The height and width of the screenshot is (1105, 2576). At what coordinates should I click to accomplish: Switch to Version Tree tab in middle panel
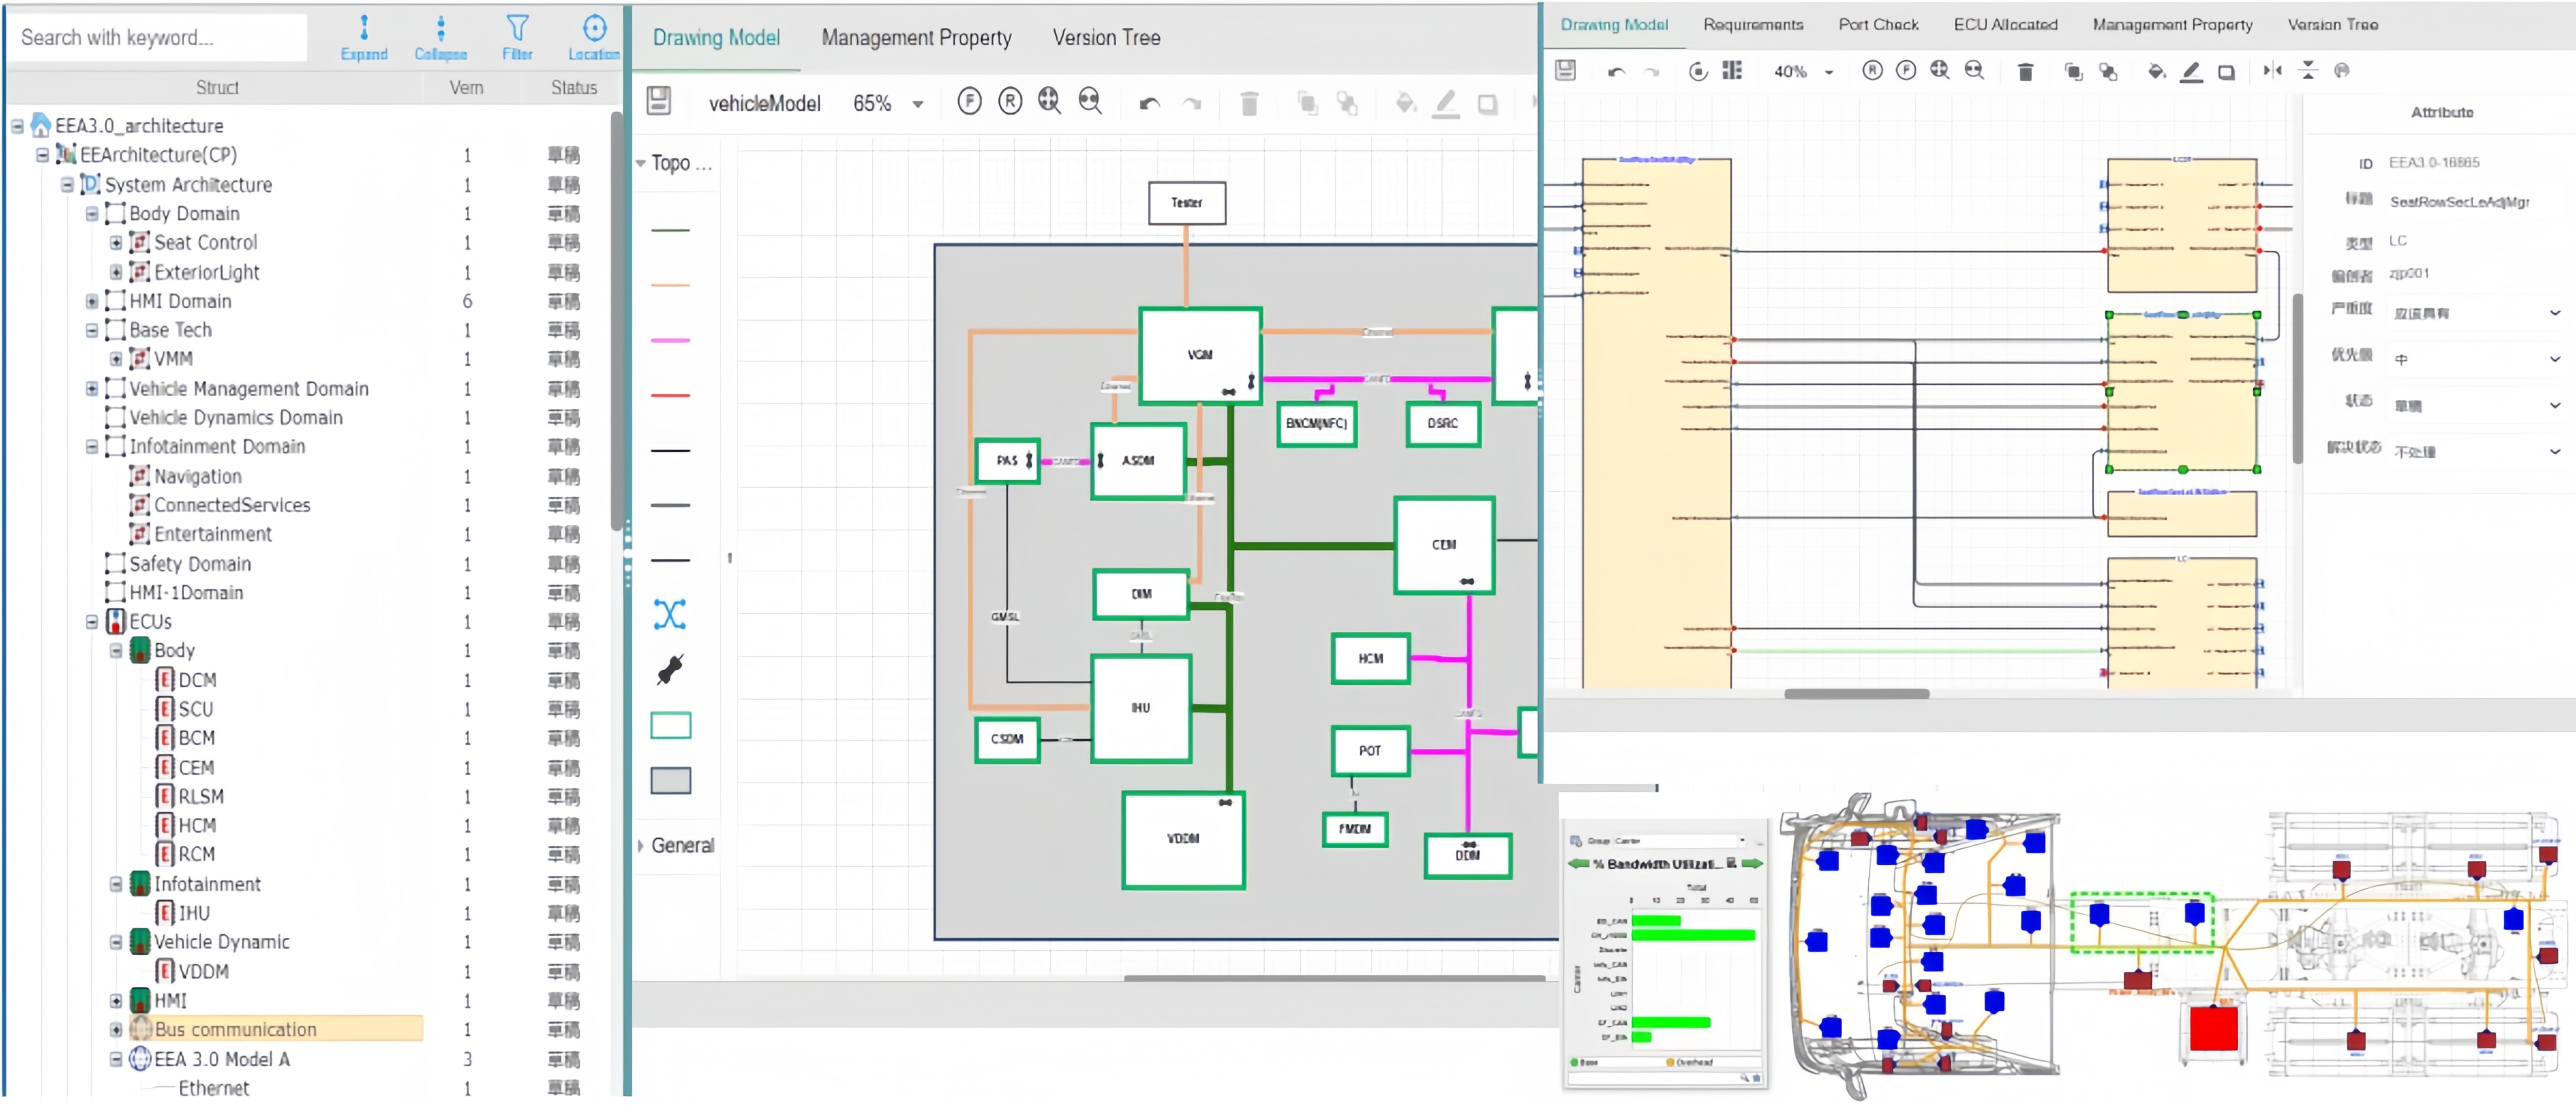tap(1105, 38)
